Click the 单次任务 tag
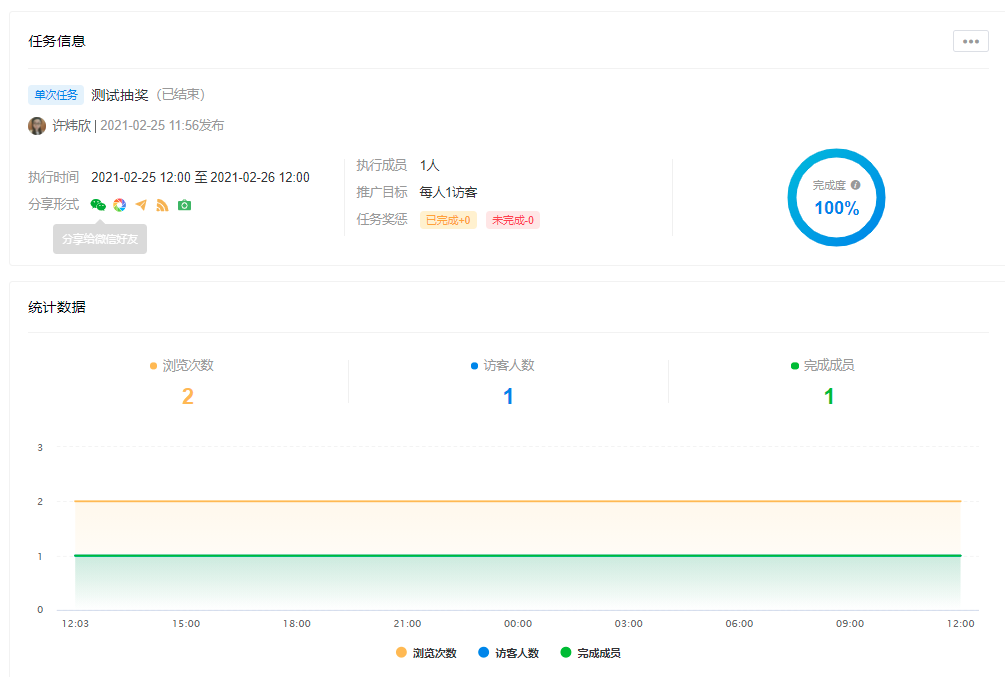The height and width of the screenshot is (677, 1005). point(56,95)
